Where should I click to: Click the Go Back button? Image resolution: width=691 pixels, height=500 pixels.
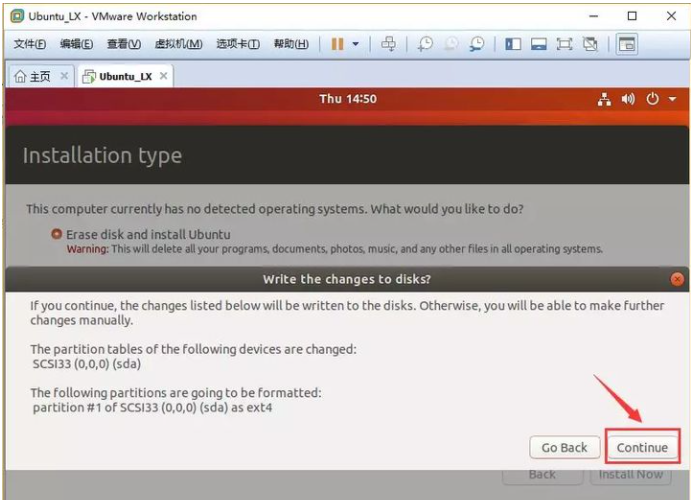tap(565, 447)
